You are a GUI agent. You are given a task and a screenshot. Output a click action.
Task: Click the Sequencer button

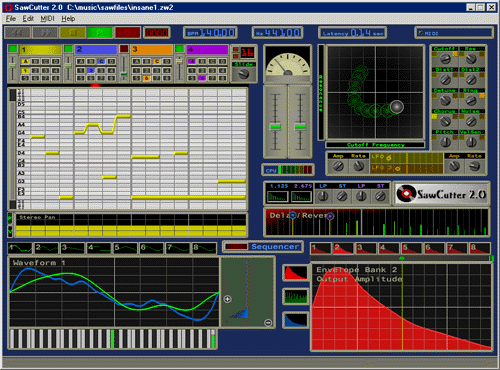coord(263,247)
